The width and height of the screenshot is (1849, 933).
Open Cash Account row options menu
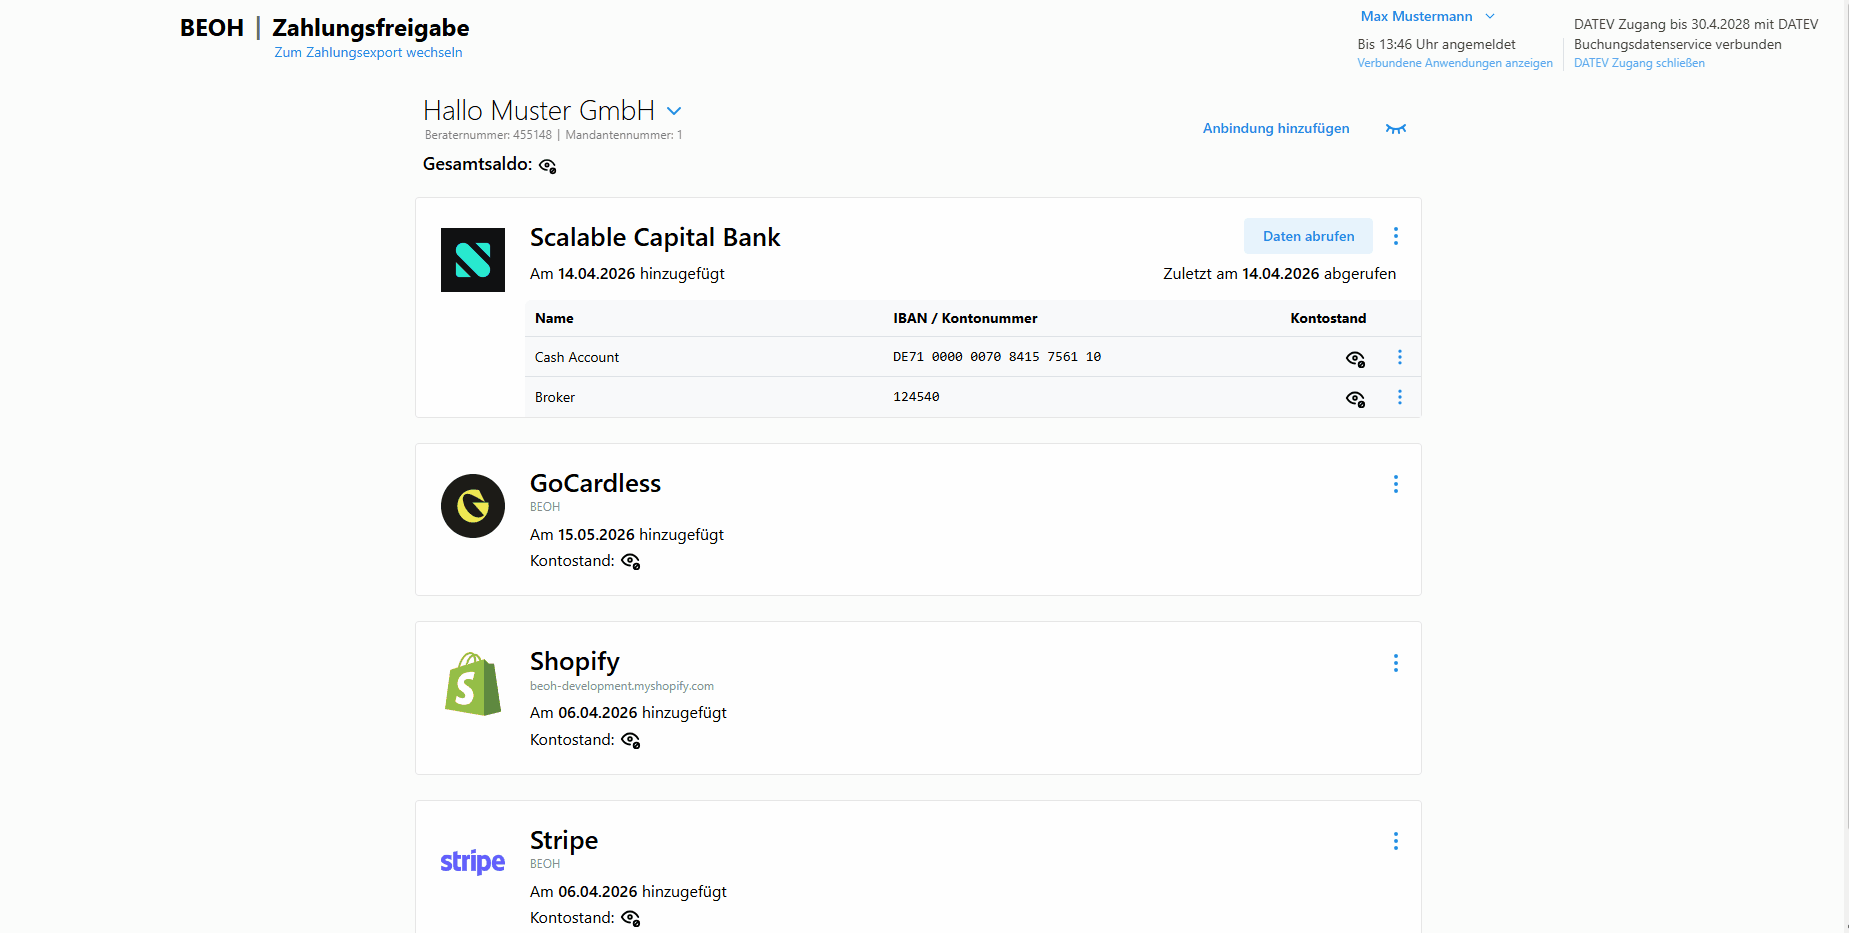(1400, 357)
